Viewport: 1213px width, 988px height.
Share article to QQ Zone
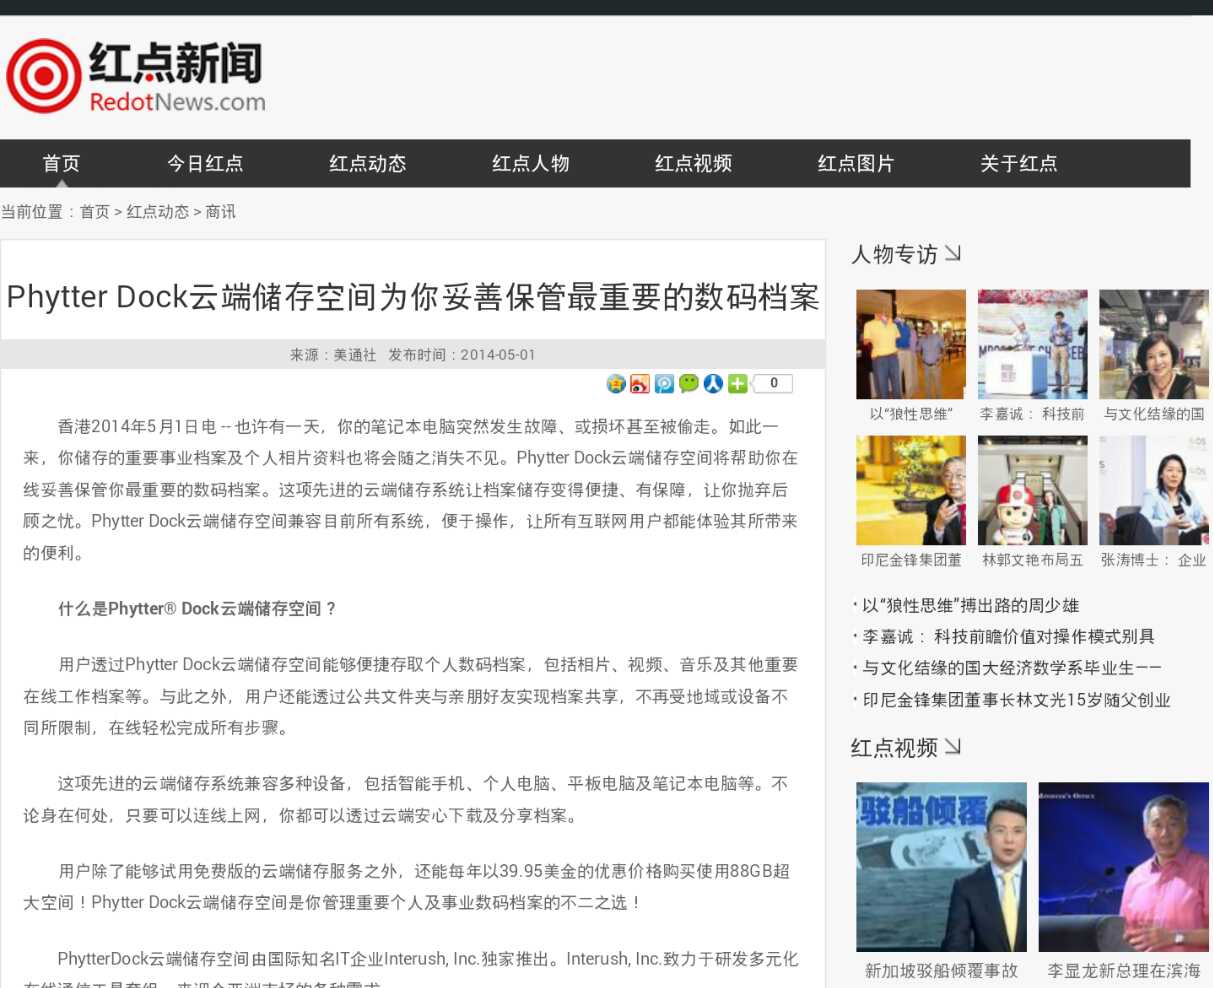click(x=616, y=383)
